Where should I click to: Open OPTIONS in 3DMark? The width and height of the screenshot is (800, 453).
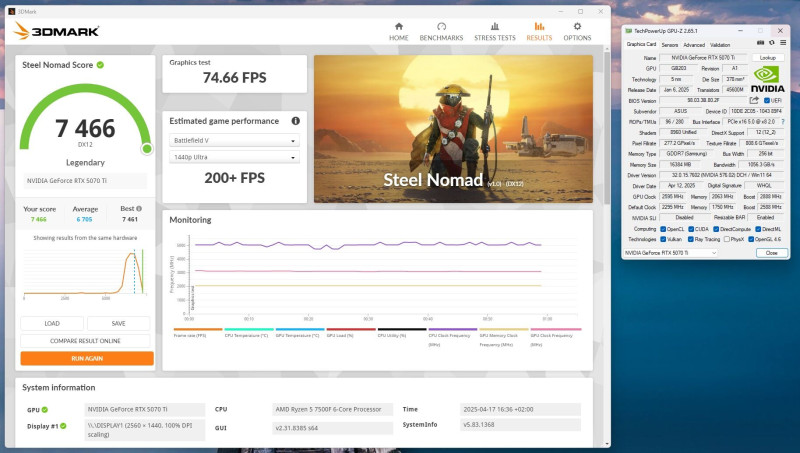tap(577, 32)
